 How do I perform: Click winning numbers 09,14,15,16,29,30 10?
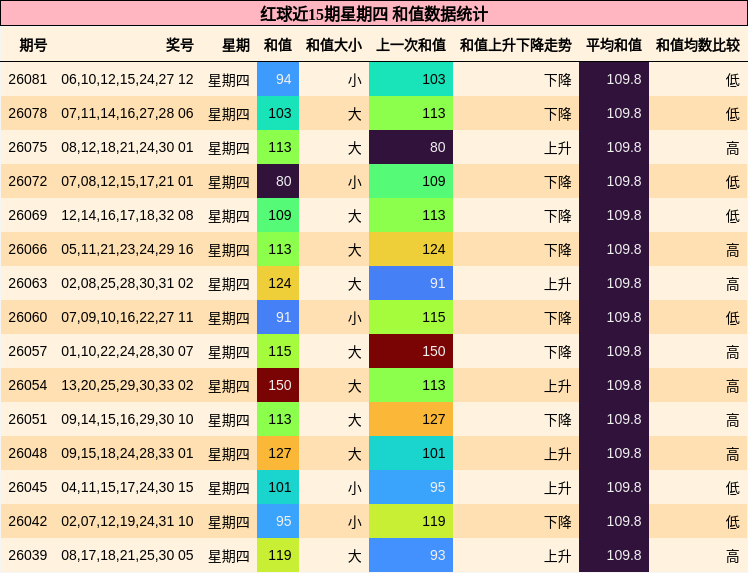click(127, 419)
